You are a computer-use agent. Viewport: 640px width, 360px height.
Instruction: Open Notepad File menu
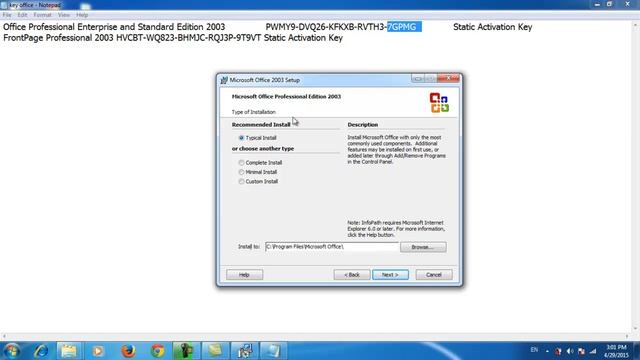click(x=7, y=15)
